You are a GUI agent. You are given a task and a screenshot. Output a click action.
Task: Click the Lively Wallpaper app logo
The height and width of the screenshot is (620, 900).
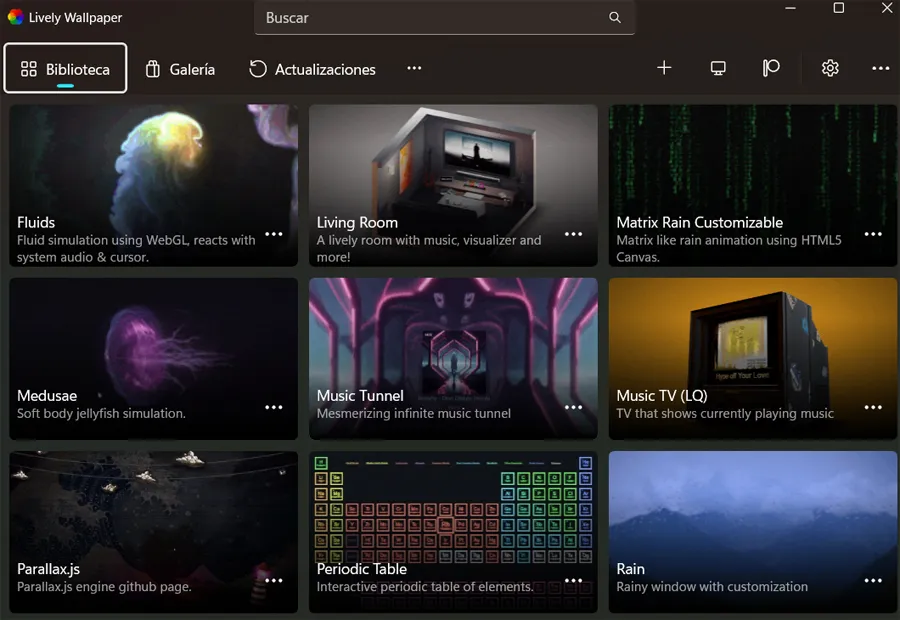15,15
